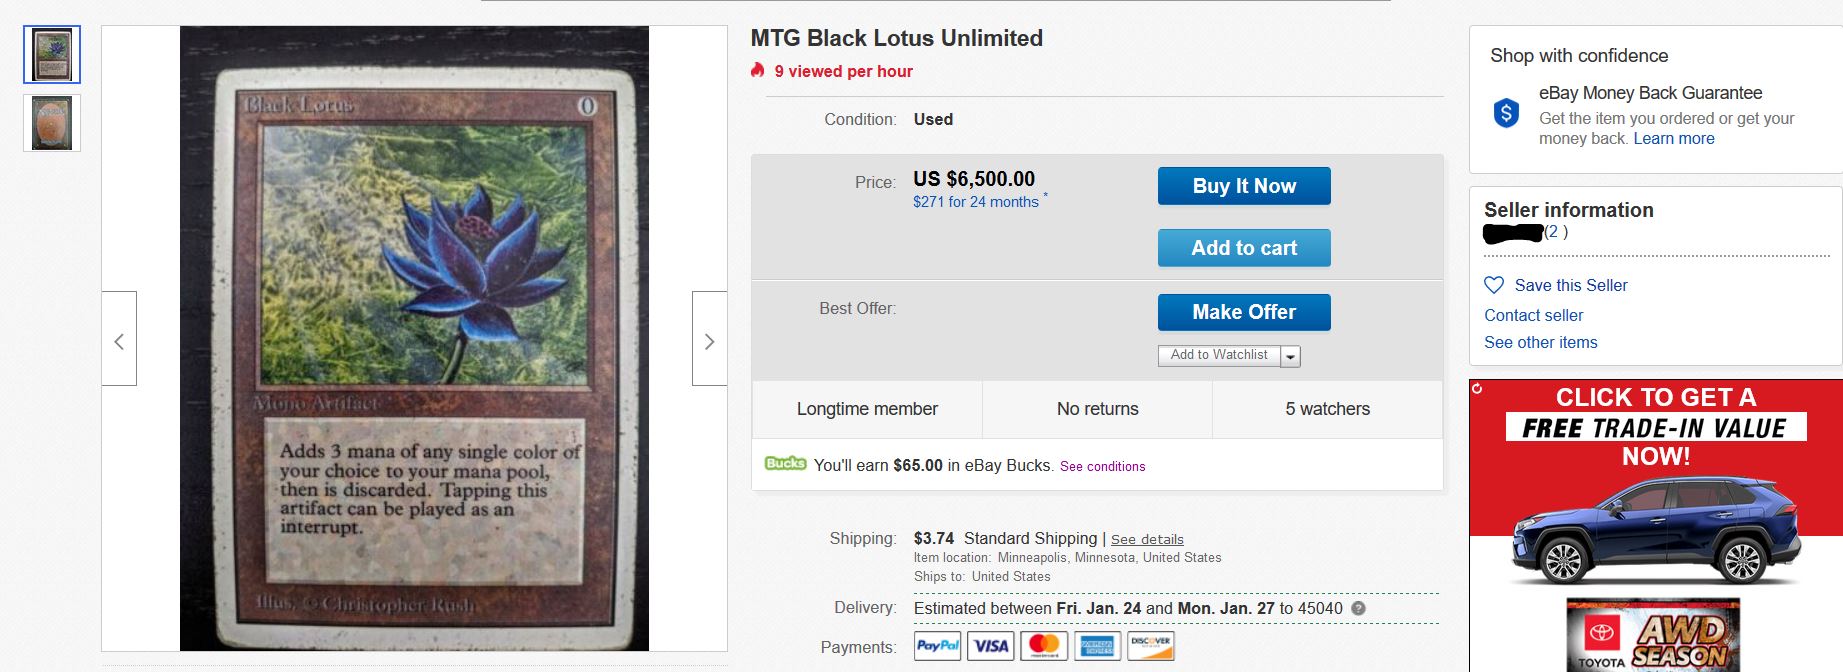Click the eBay Bucks logo icon
1843x672 pixels.
click(x=785, y=464)
